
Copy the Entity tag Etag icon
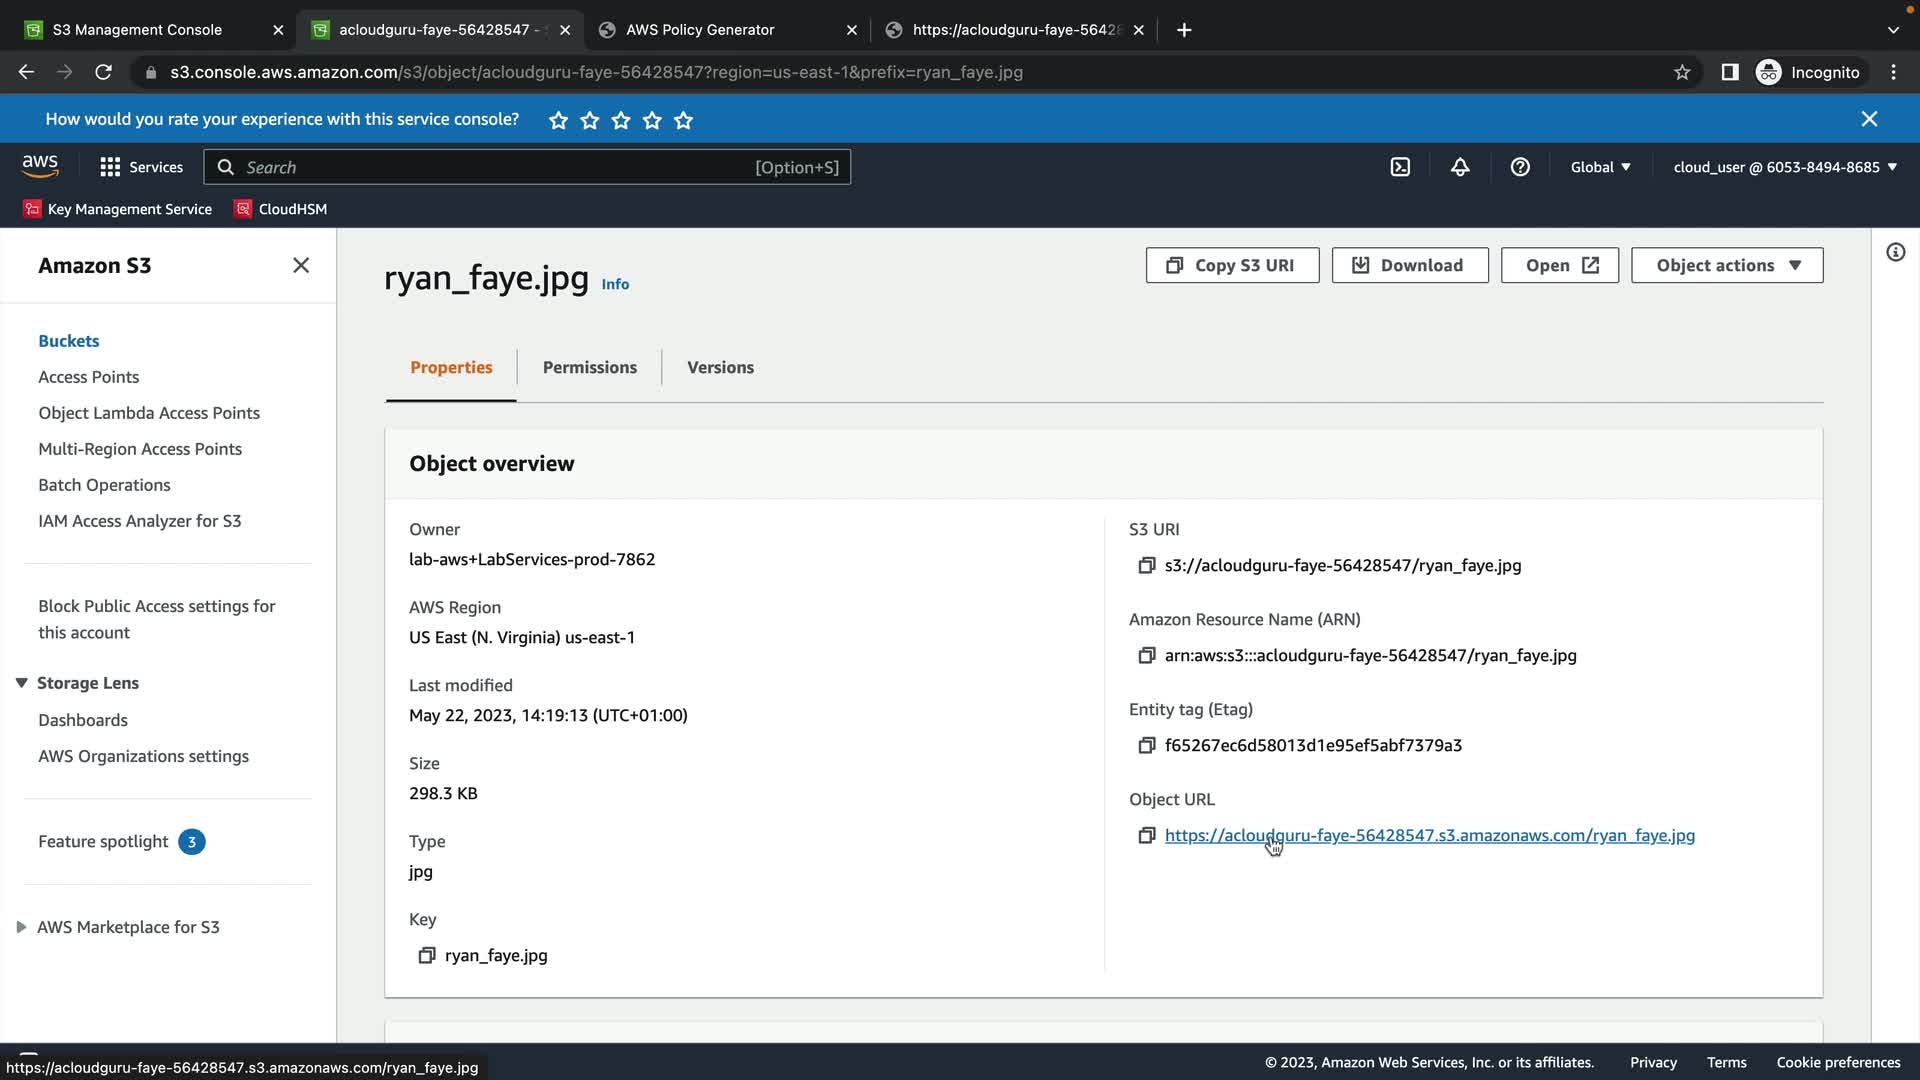(1146, 746)
